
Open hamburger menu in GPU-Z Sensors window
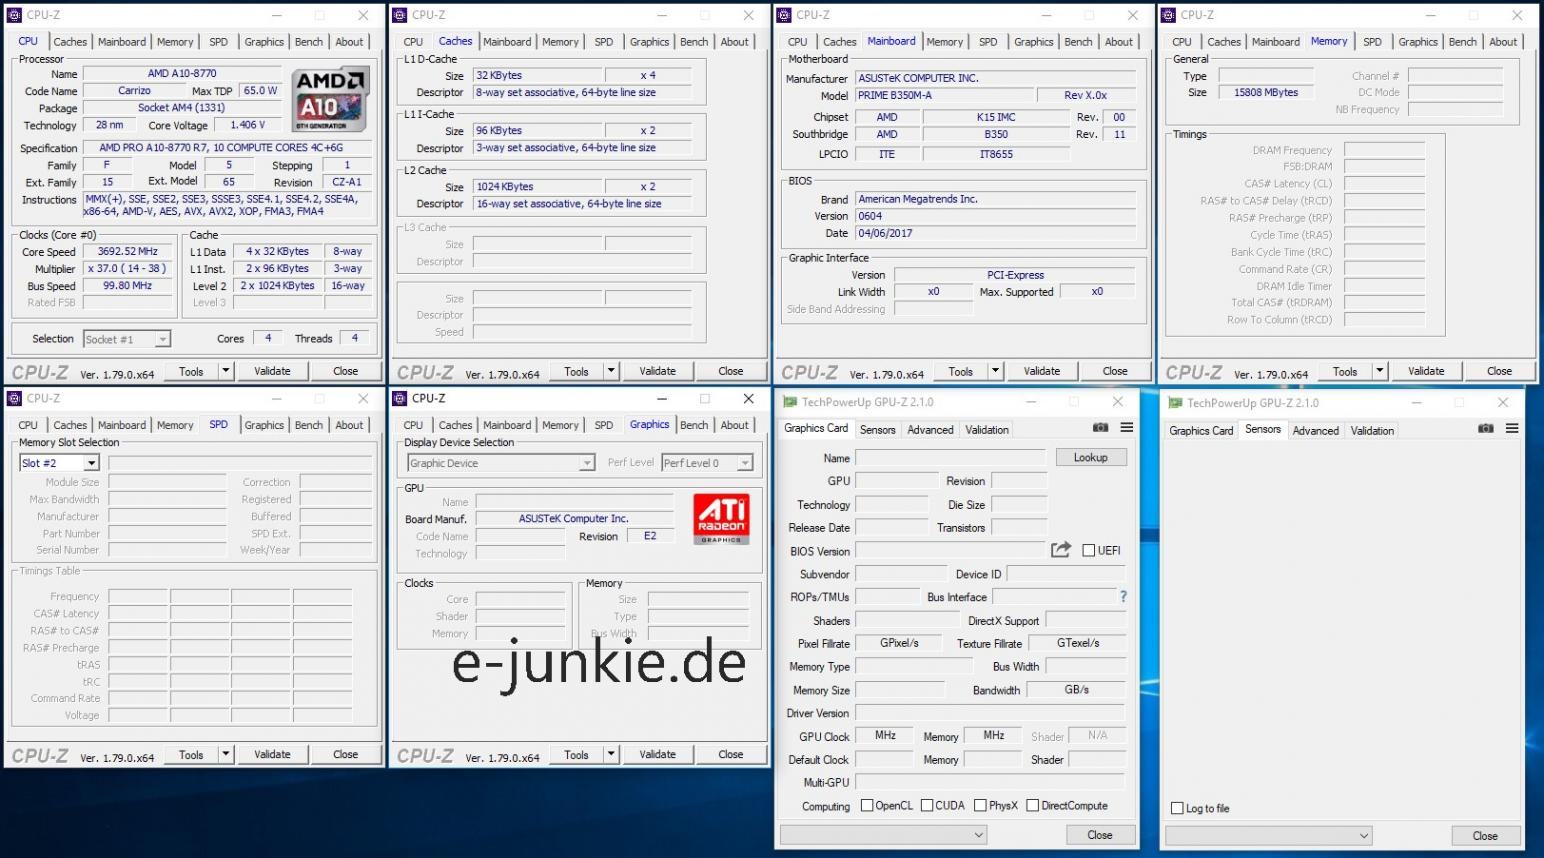1512,429
